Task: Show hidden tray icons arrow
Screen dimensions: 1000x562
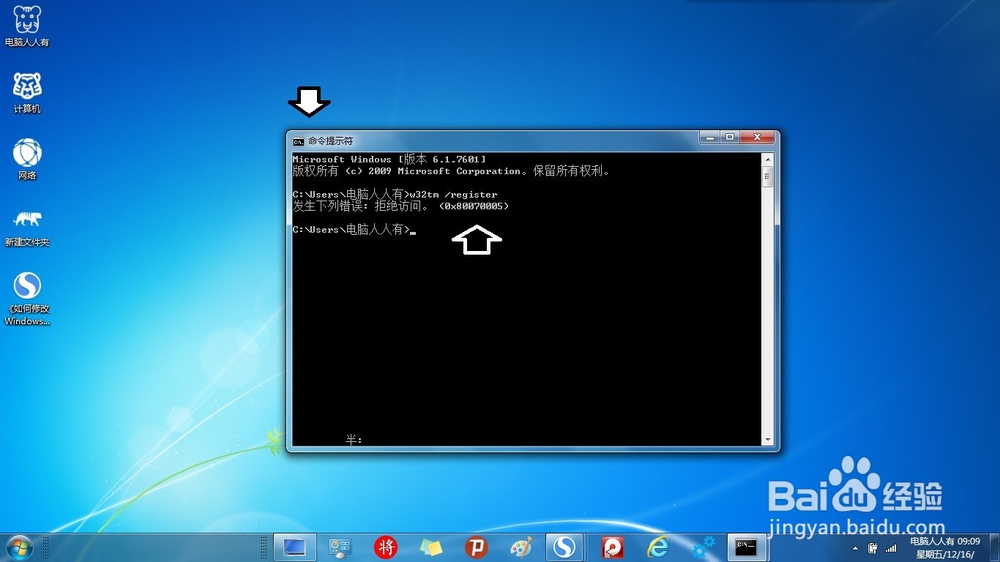Action: click(855, 548)
